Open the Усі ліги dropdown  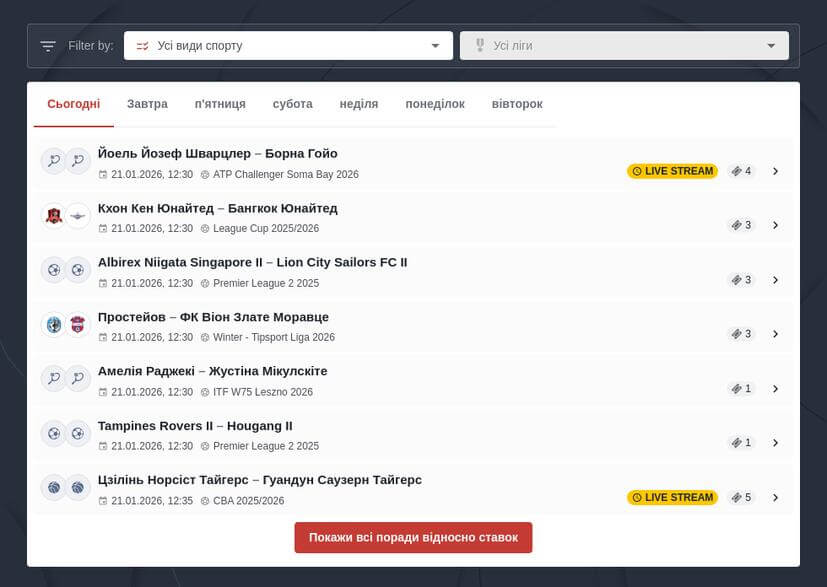pos(624,46)
